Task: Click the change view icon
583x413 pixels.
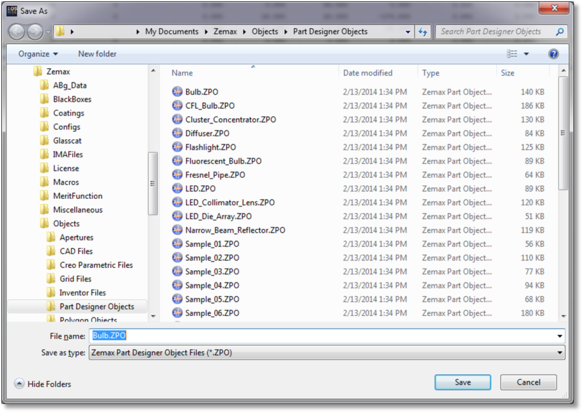Action: point(512,54)
